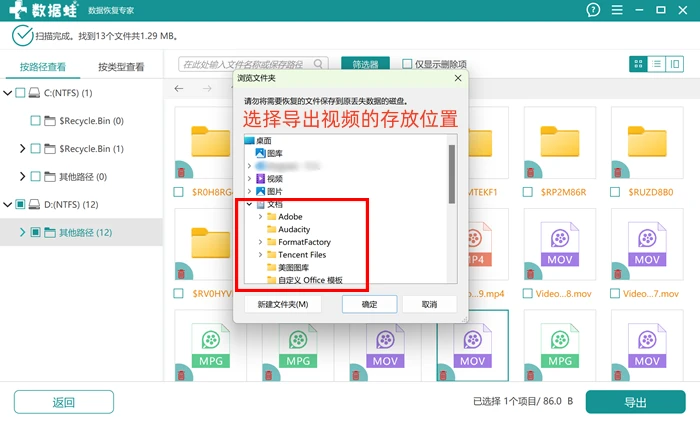Image resolution: width=700 pixels, height=425 pixels.
Task: Switch to list view layout
Action: 656,64
